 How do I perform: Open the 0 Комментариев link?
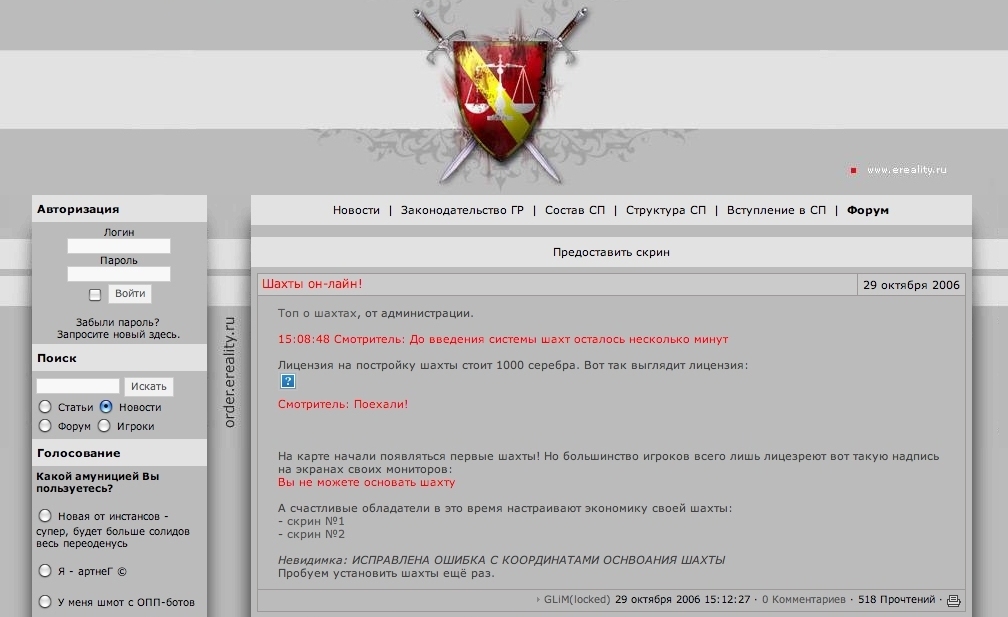coord(804,600)
